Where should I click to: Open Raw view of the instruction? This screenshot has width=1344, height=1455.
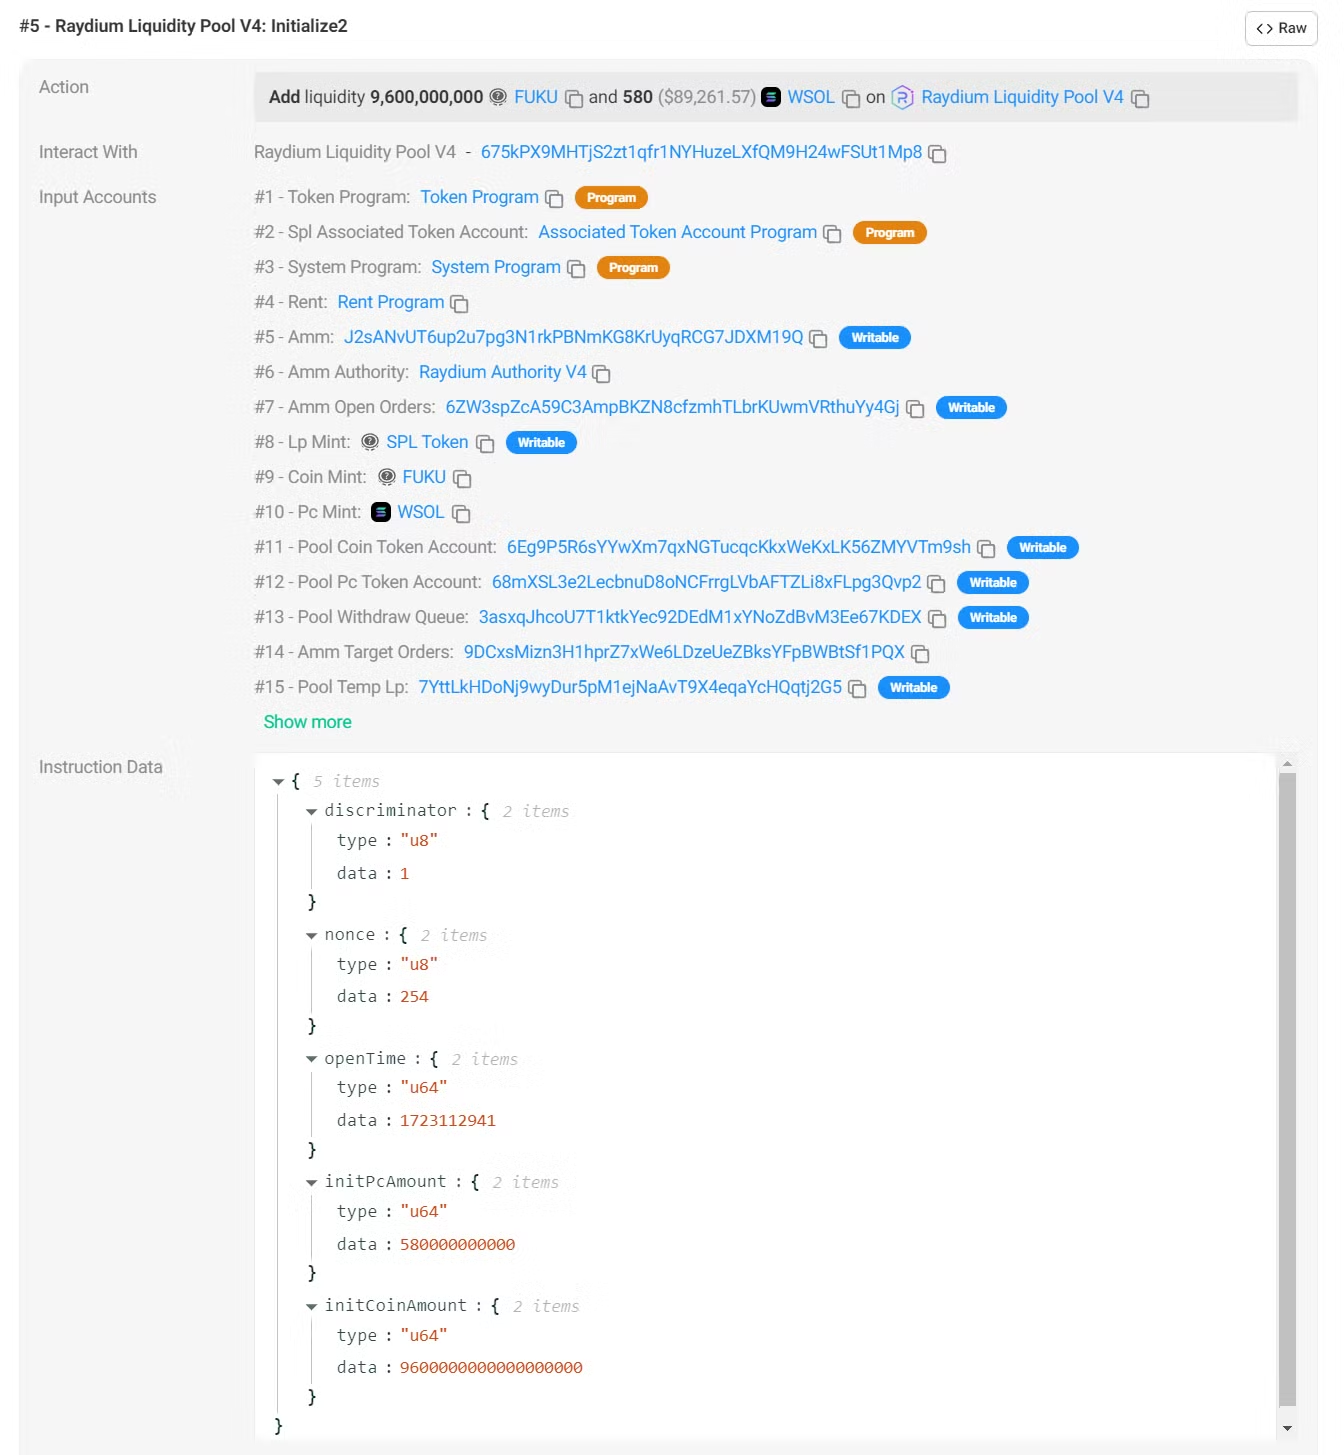(x=1281, y=28)
